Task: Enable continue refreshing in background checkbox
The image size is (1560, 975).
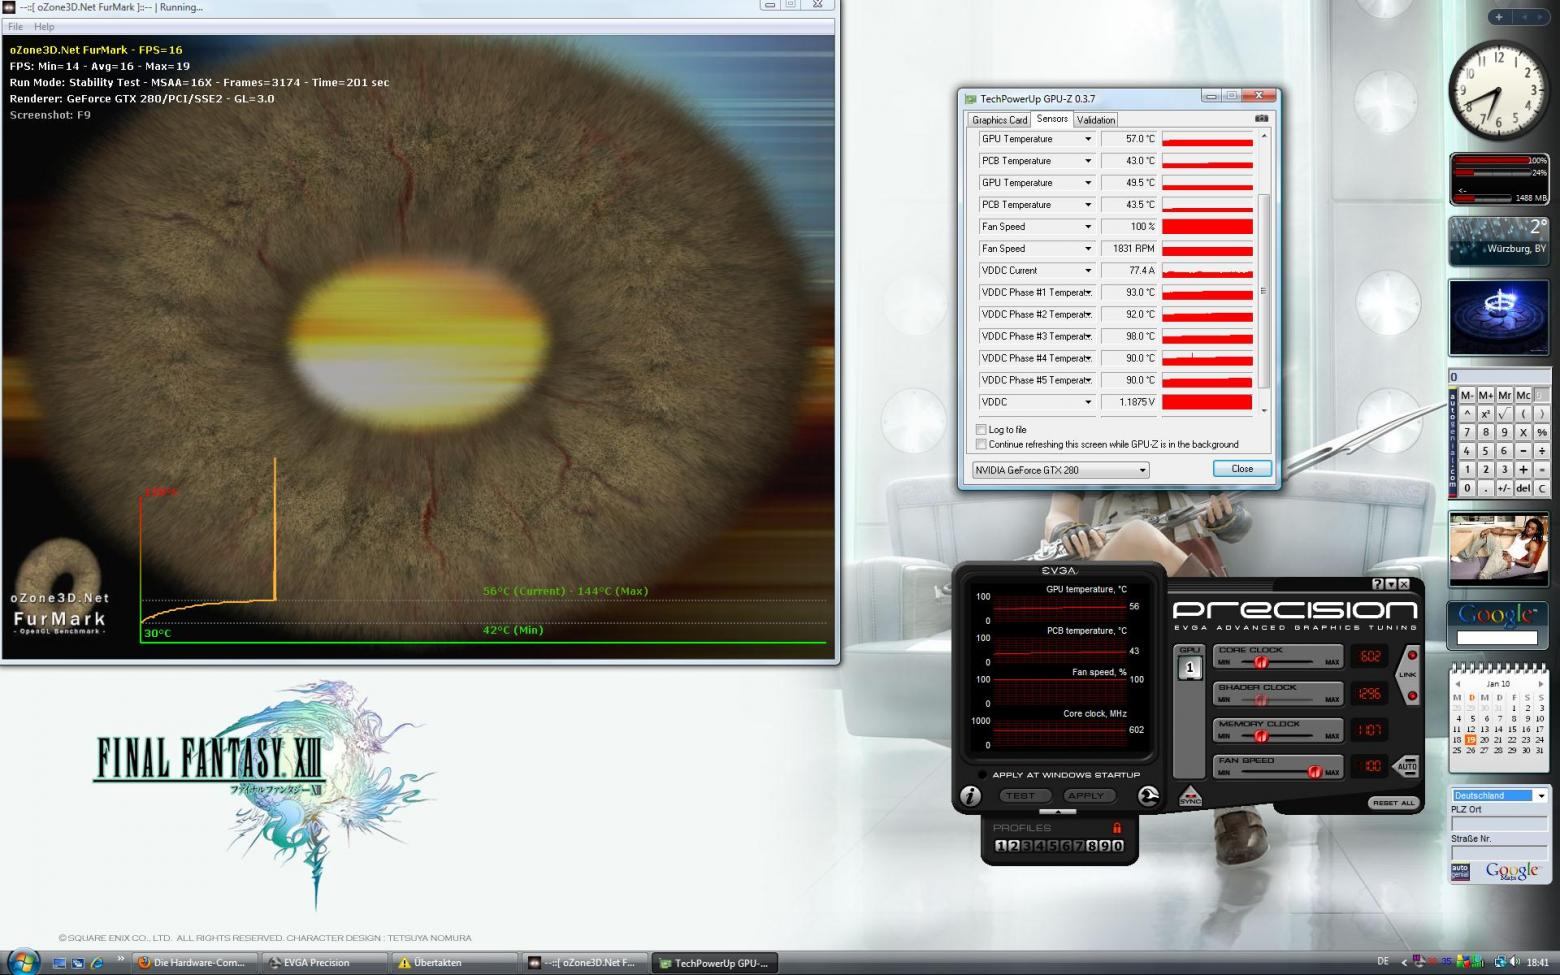Action: [981, 444]
